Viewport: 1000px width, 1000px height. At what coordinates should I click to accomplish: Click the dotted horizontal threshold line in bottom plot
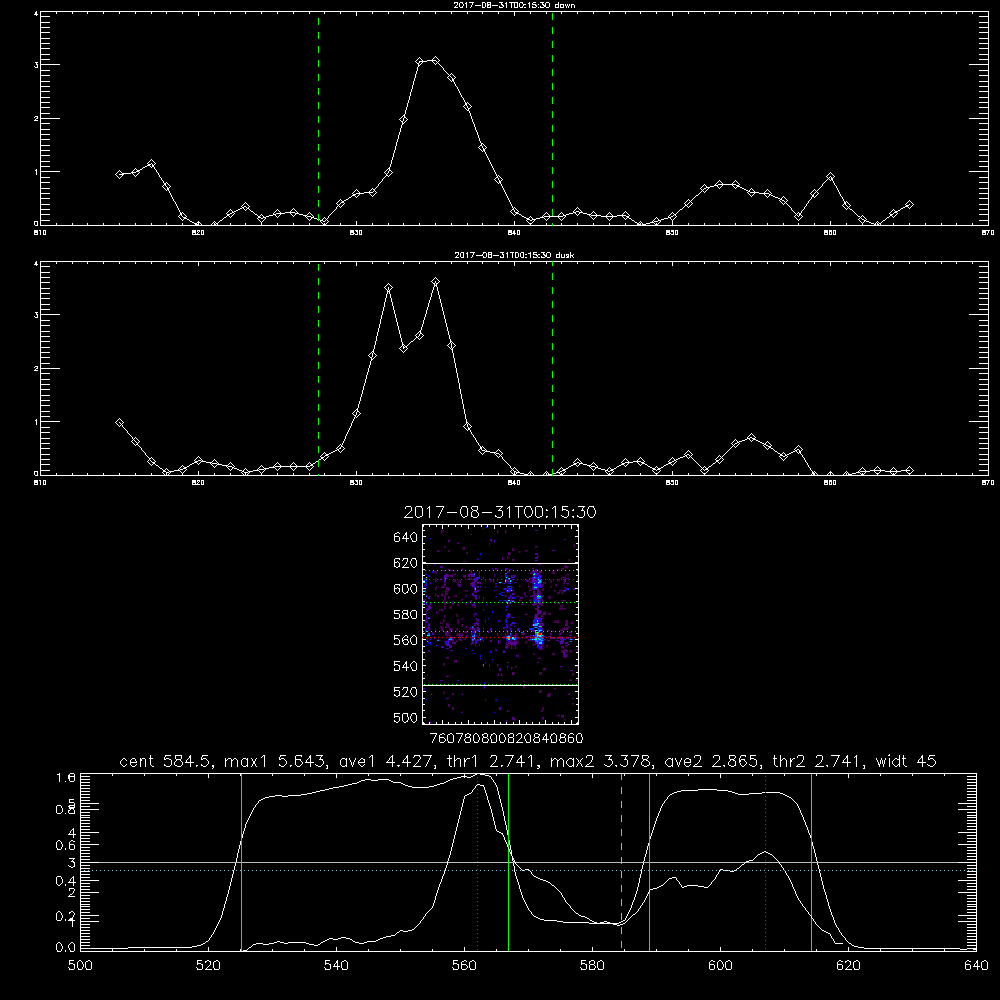pos(528,871)
